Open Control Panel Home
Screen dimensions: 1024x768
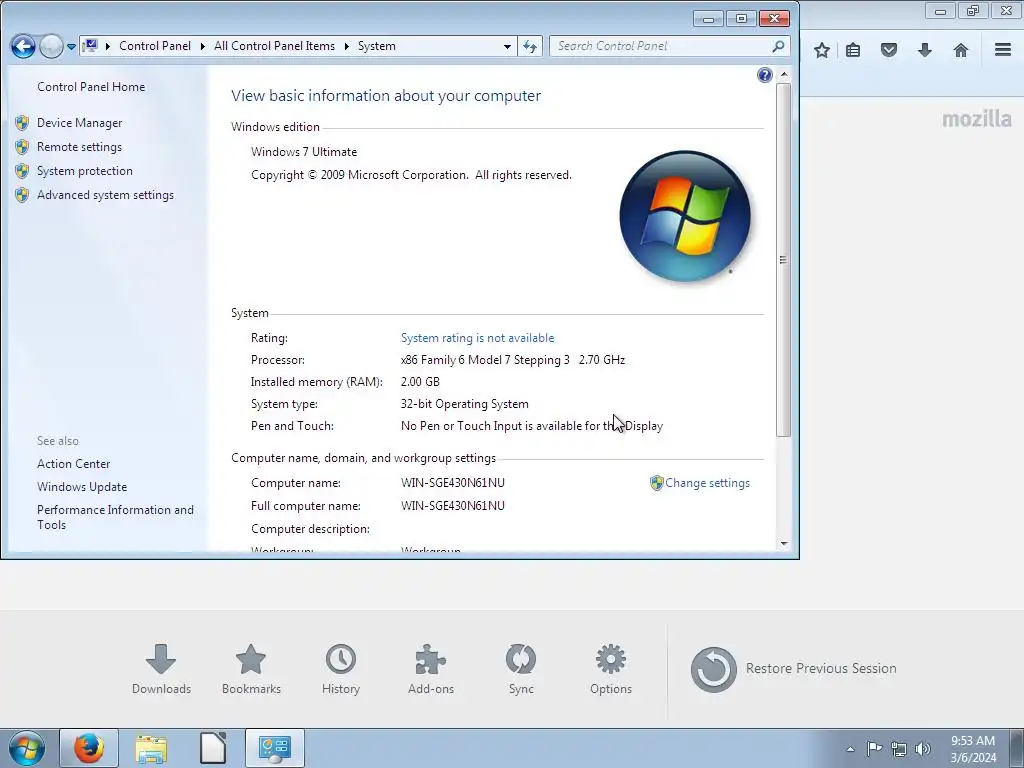[x=91, y=87]
